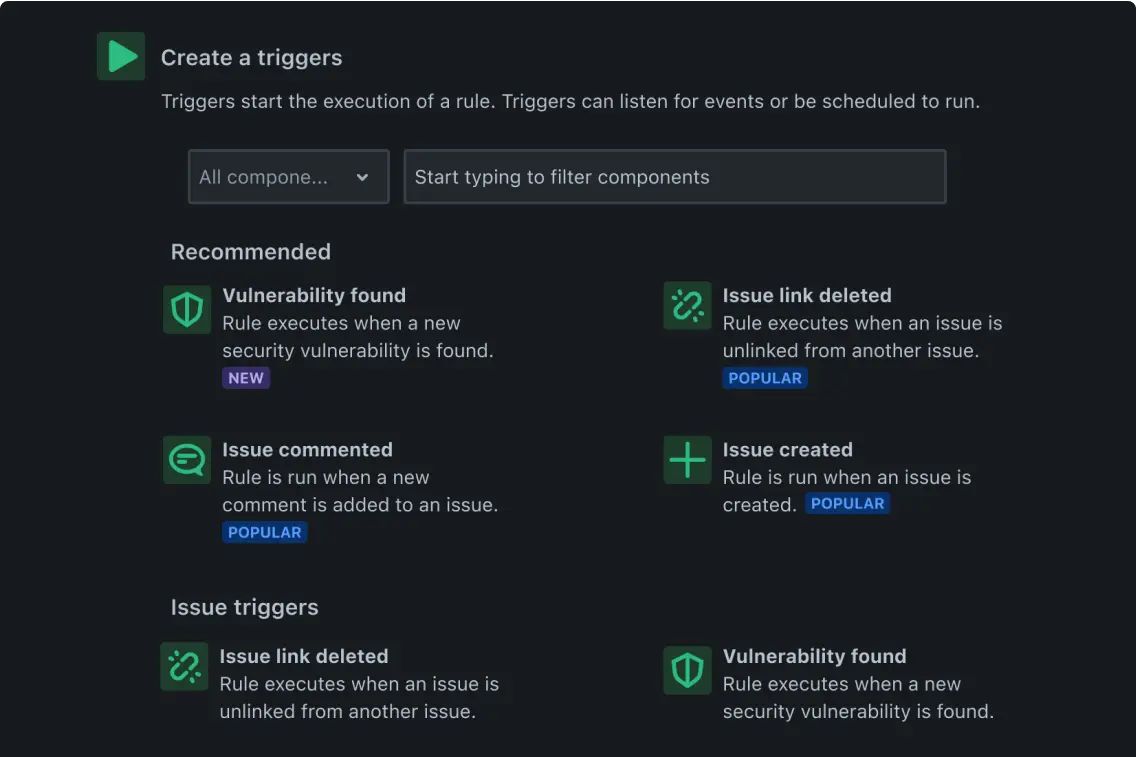
Task: Click the broken link icon under Issue triggers
Action: 184,666
